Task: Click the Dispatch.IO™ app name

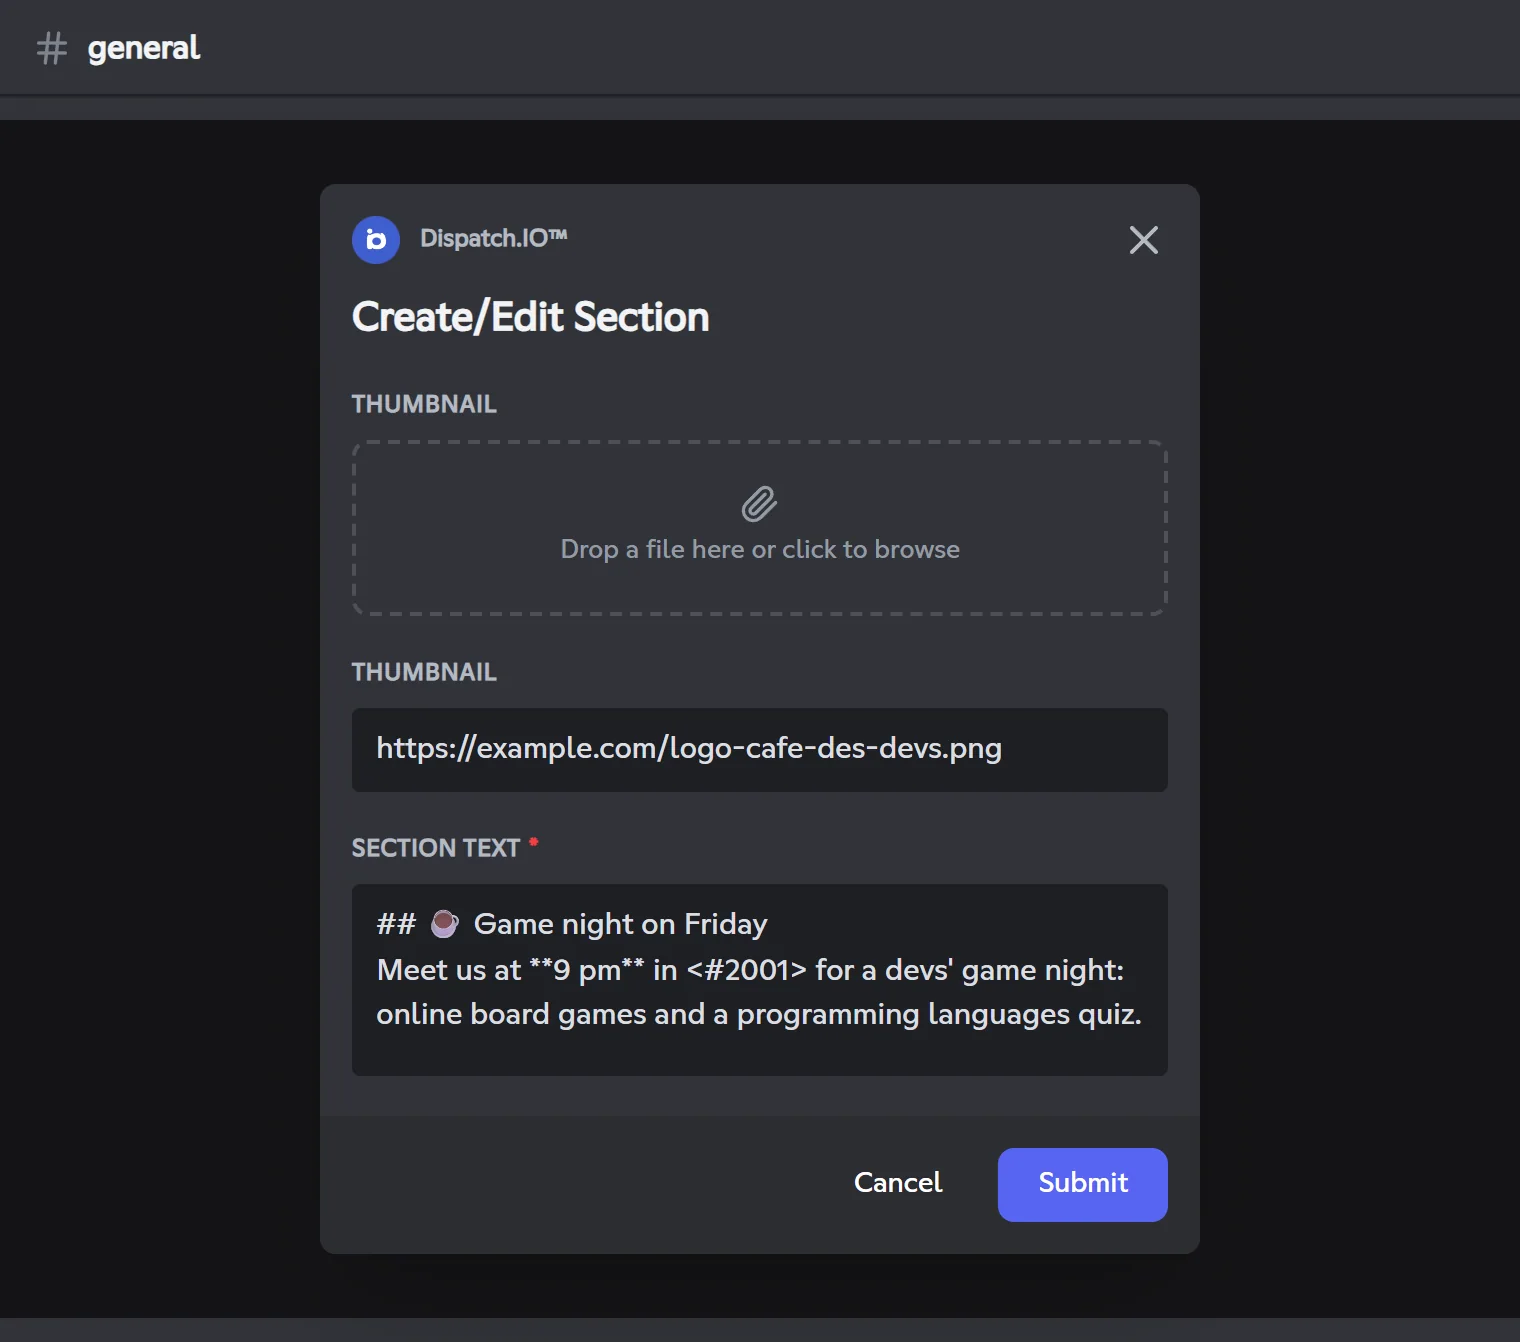Action: tap(494, 238)
